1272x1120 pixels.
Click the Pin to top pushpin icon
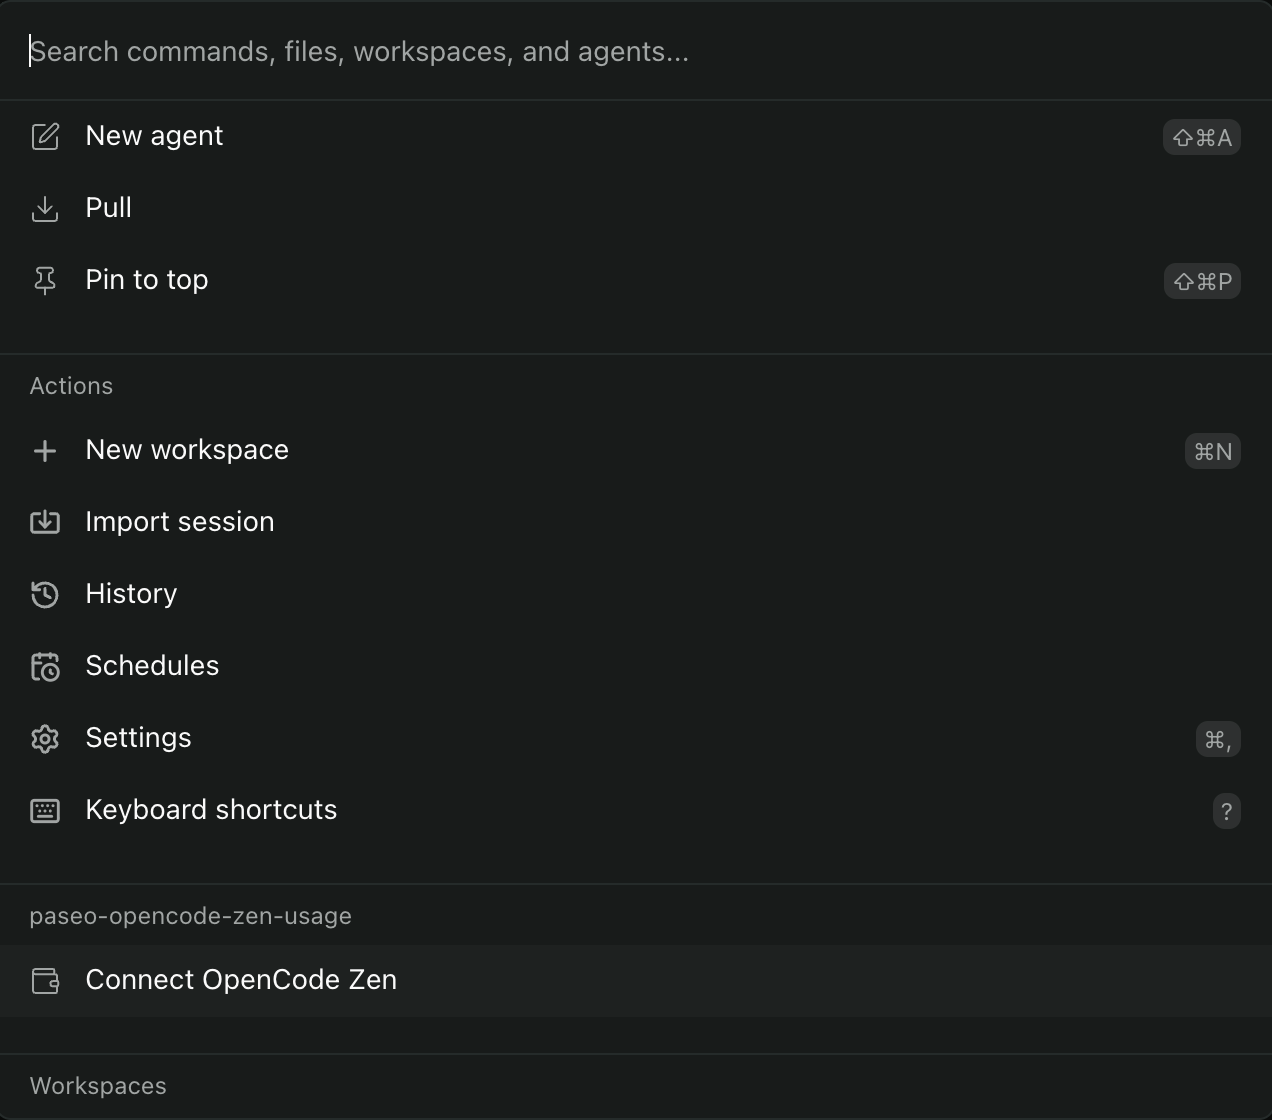click(45, 280)
